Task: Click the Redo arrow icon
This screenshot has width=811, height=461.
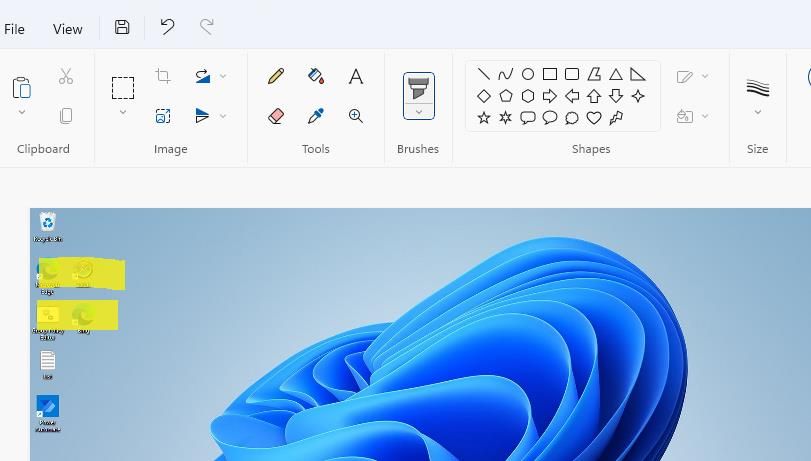Action: tap(207, 27)
